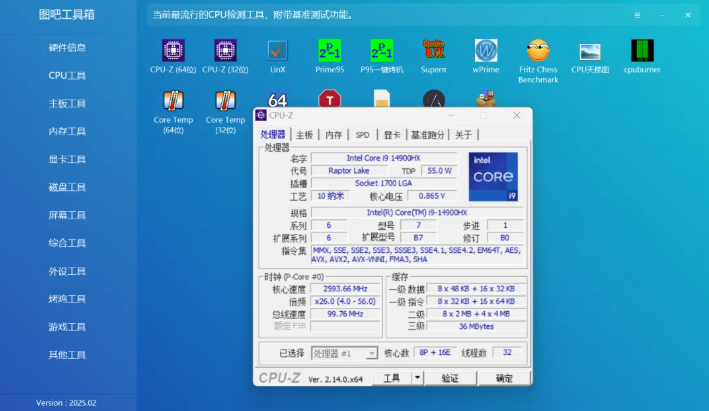This screenshot has height=411, width=709.
Task: Click the 确定 button in CPU-Z
Action: (504, 378)
